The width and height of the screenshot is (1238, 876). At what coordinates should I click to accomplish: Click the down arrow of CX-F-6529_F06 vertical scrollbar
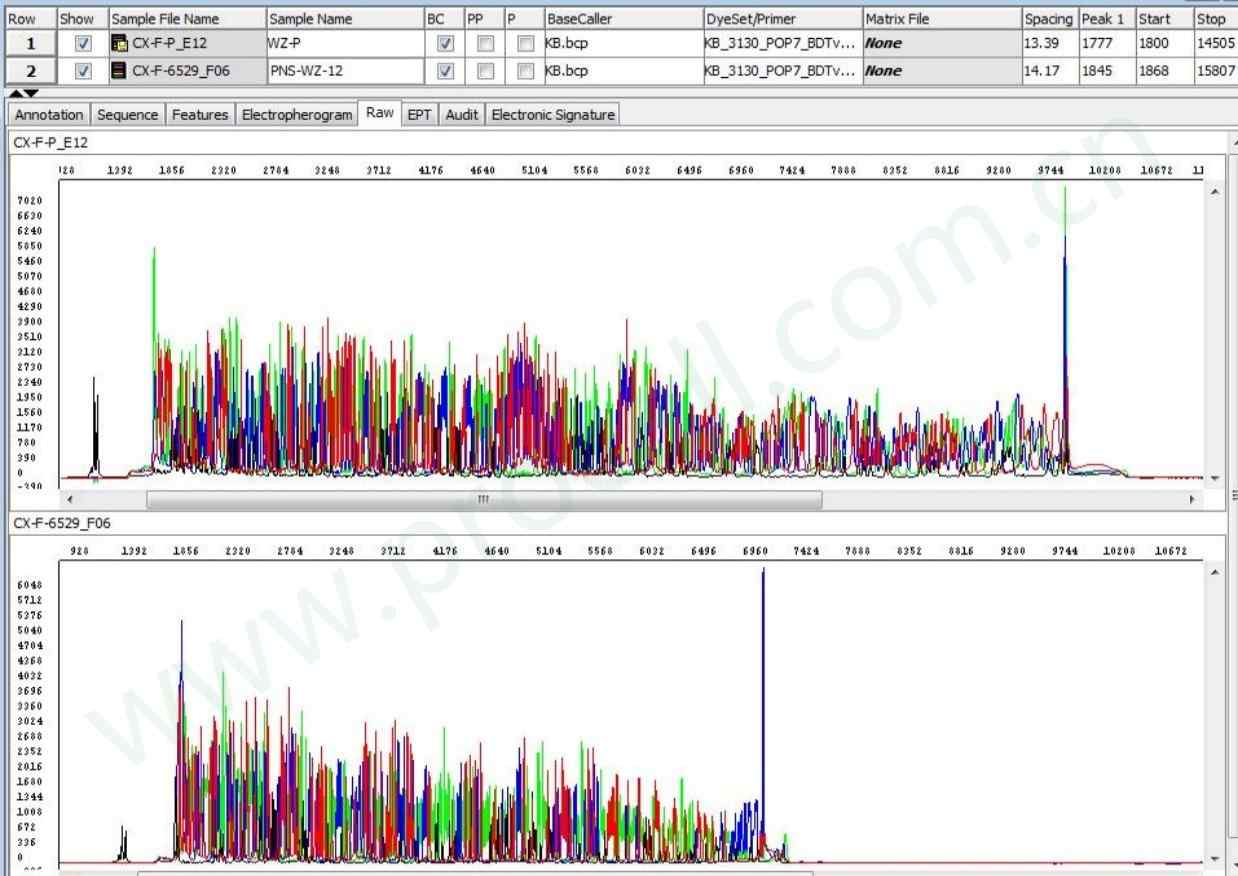pos(1214,859)
